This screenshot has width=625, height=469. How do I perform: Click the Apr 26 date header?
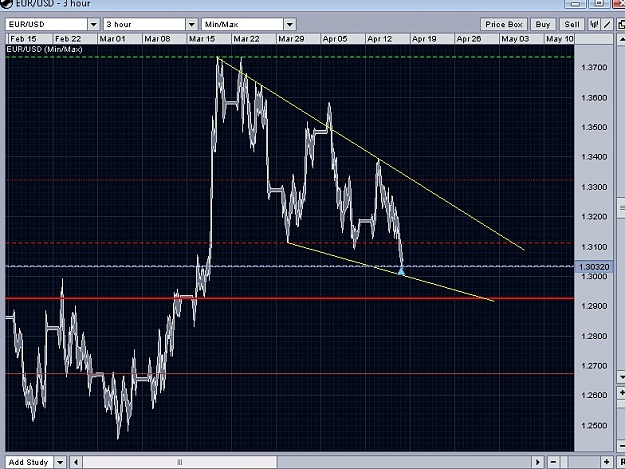pos(469,39)
